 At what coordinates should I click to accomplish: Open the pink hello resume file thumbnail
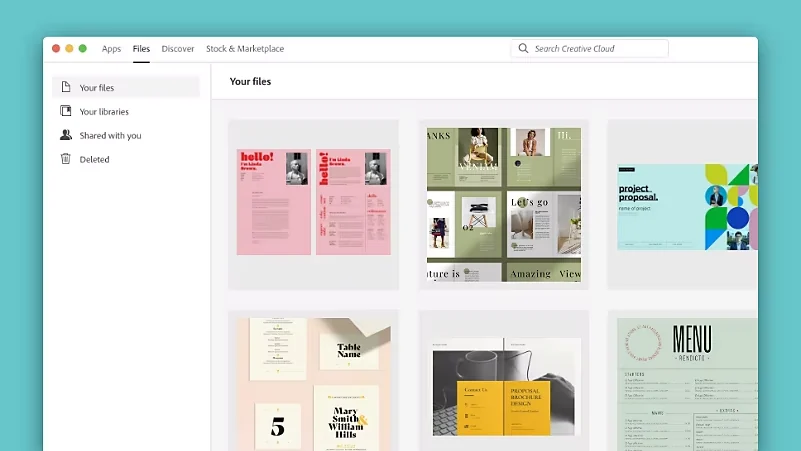314,202
